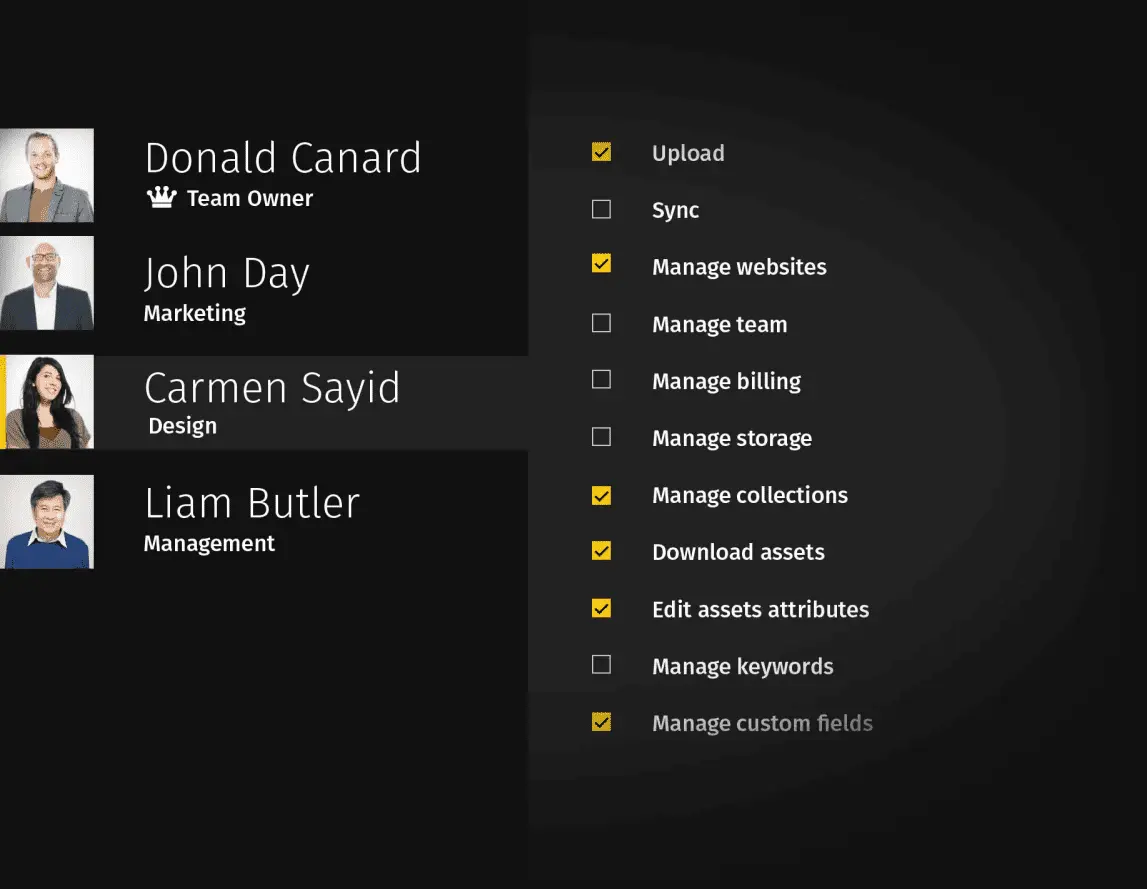The height and width of the screenshot is (889, 1147).
Task: Tick the Manage storage checkbox
Action: pyautogui.click(x=601, y=437)
